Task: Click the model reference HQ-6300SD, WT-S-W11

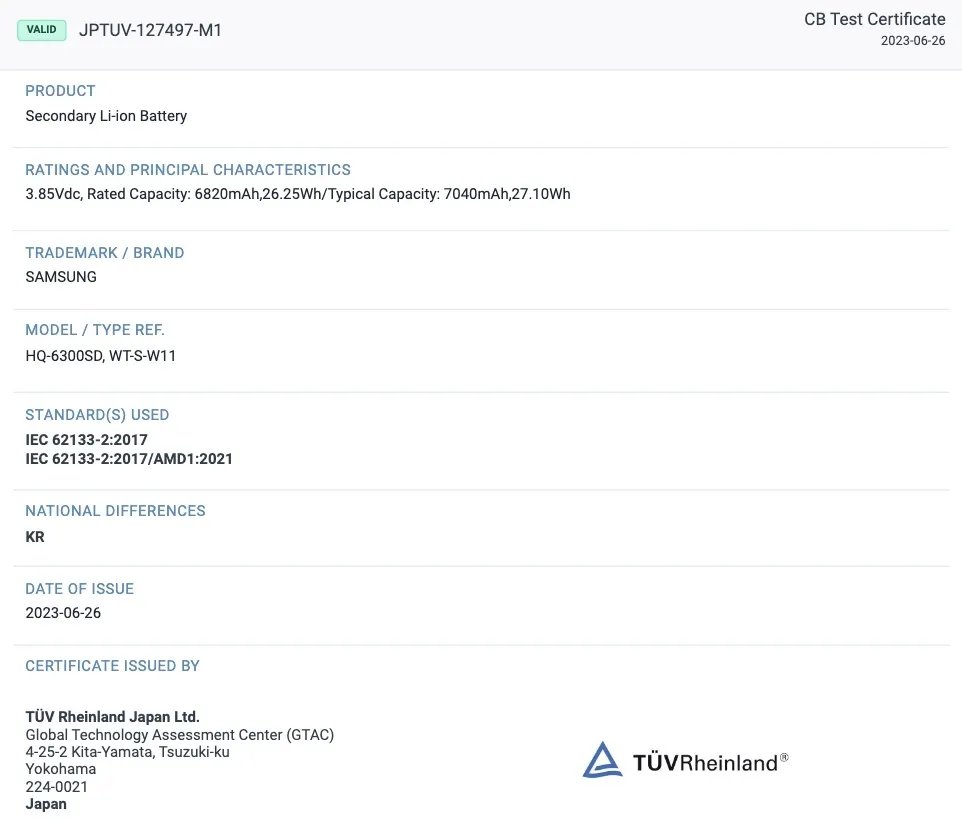Action: point(101,355)
